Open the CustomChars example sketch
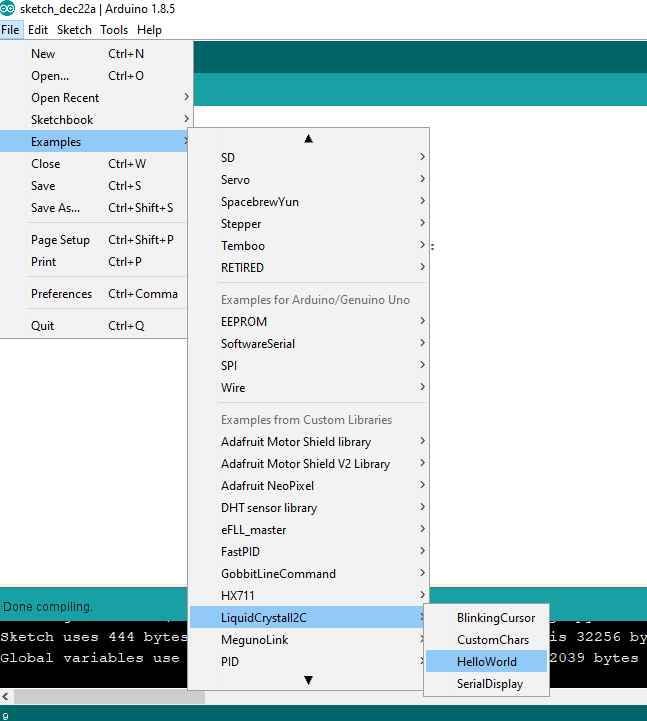 (x=487, y=640)
